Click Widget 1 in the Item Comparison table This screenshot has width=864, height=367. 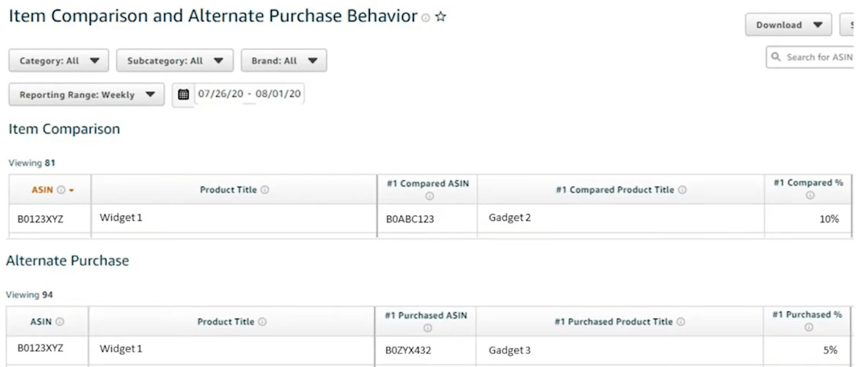pos(121,218)
